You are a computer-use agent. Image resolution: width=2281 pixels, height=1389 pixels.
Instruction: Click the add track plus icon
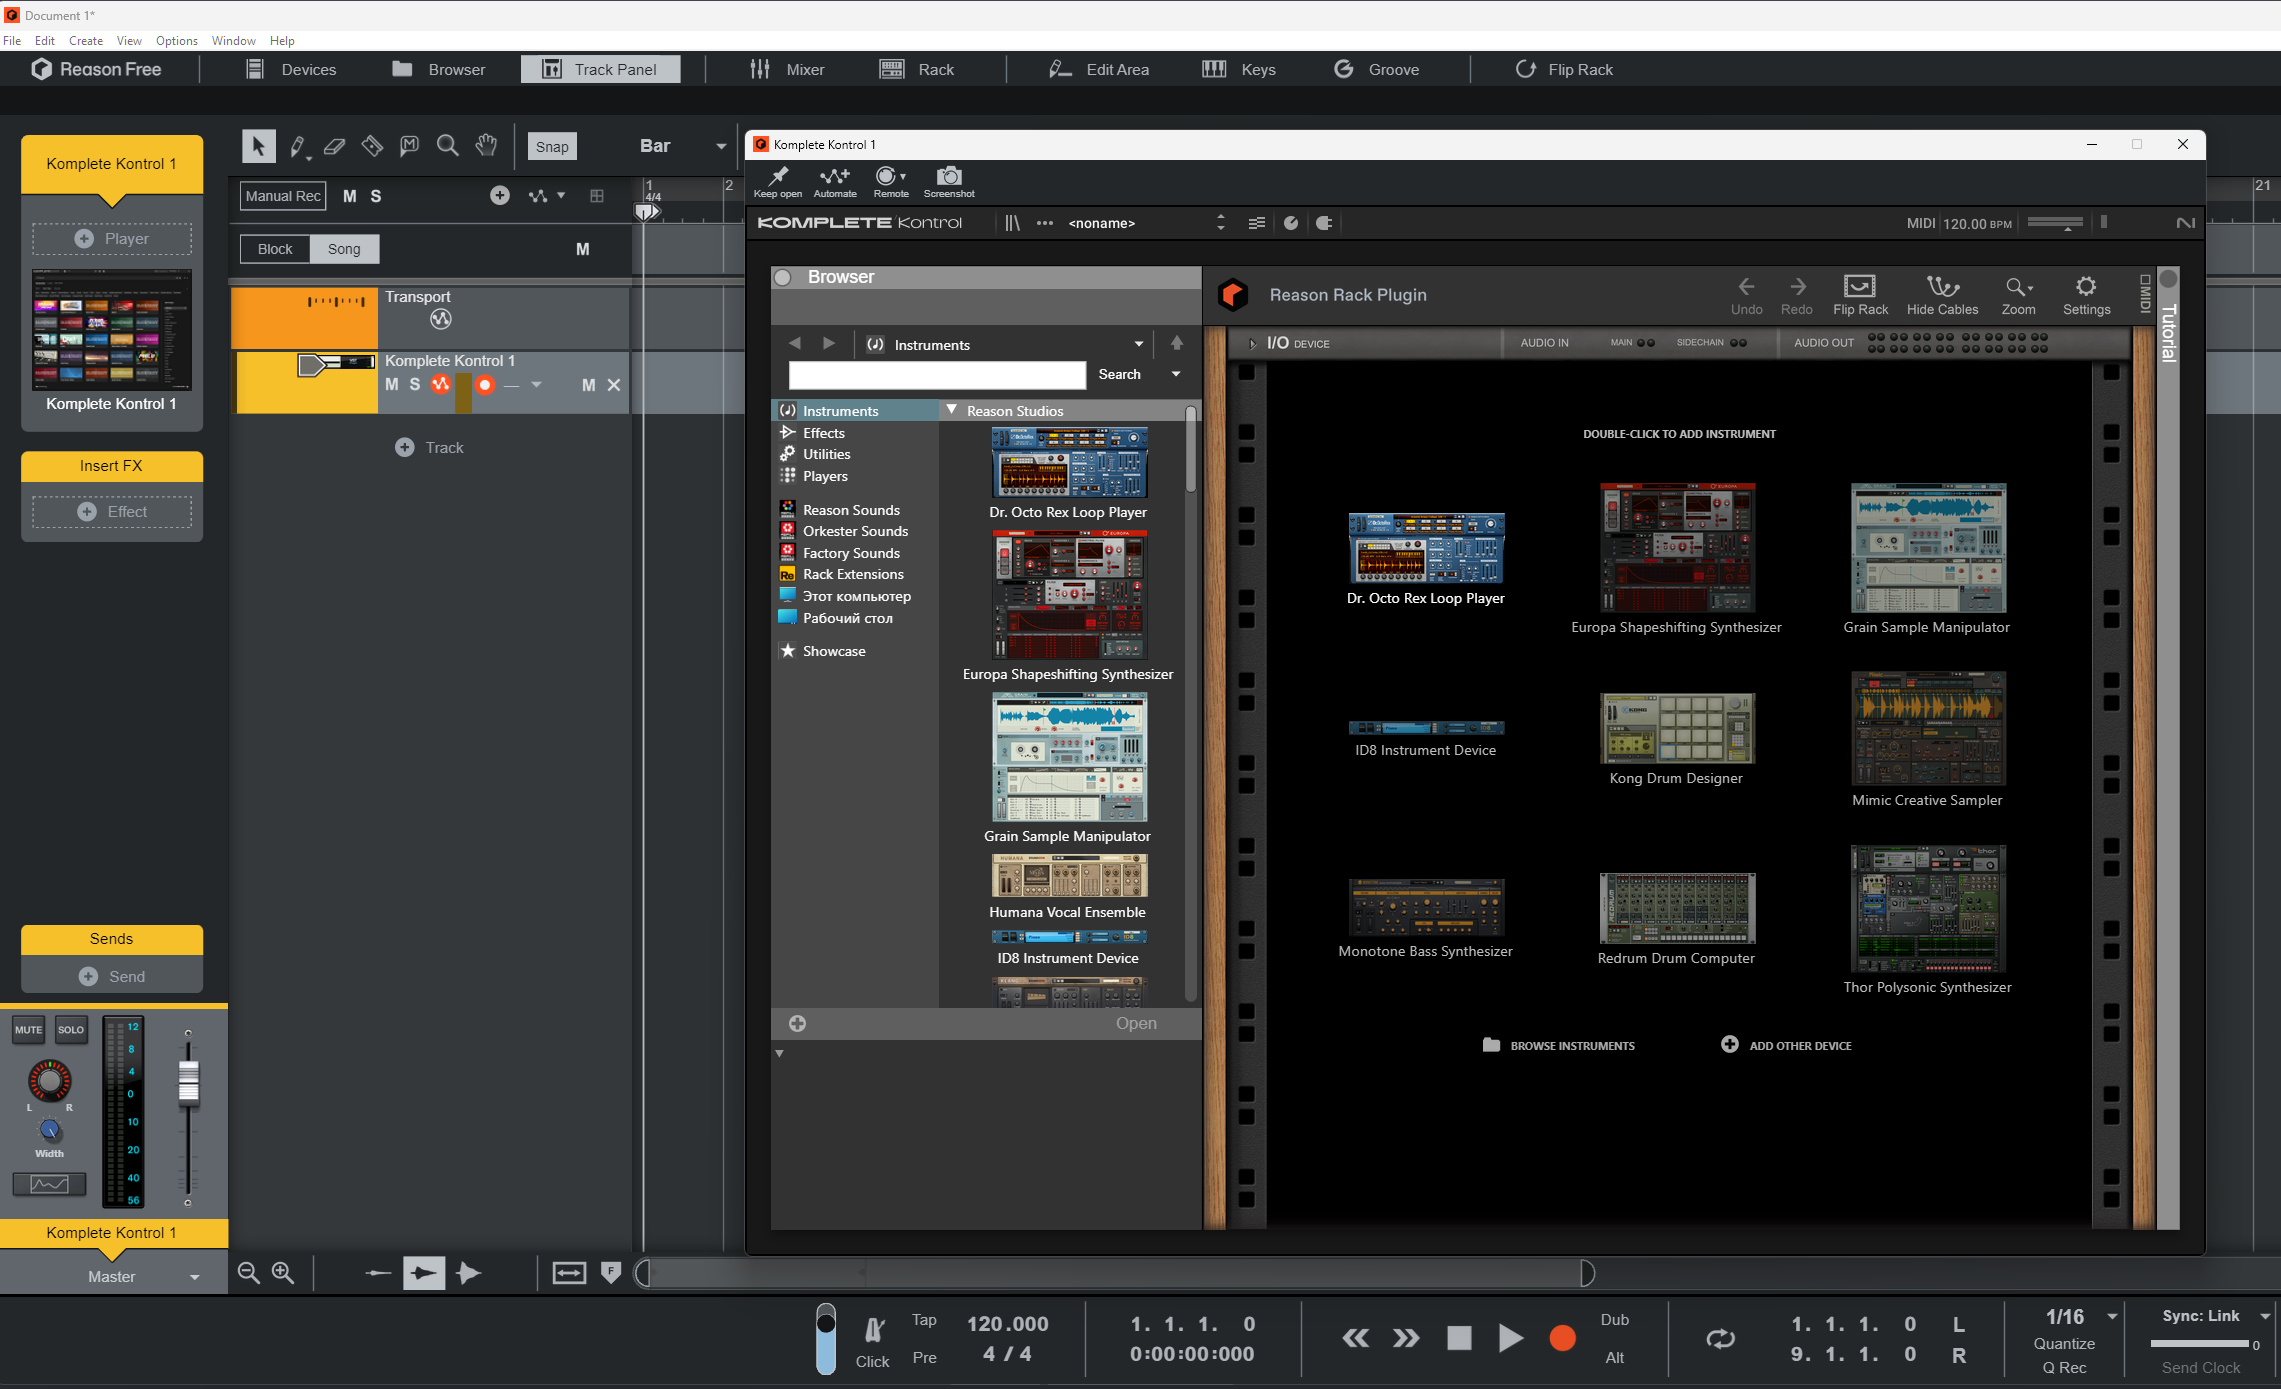point(404,447)
